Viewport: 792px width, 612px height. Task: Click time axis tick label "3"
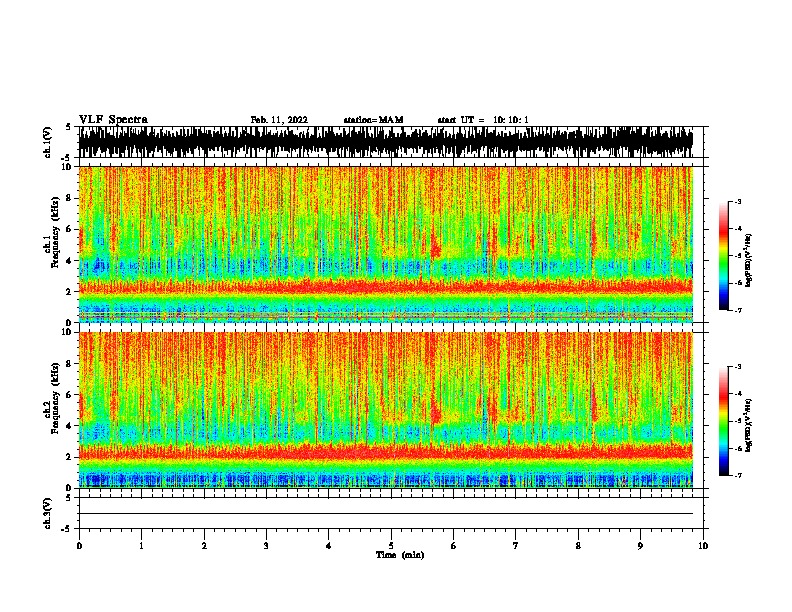266,546
